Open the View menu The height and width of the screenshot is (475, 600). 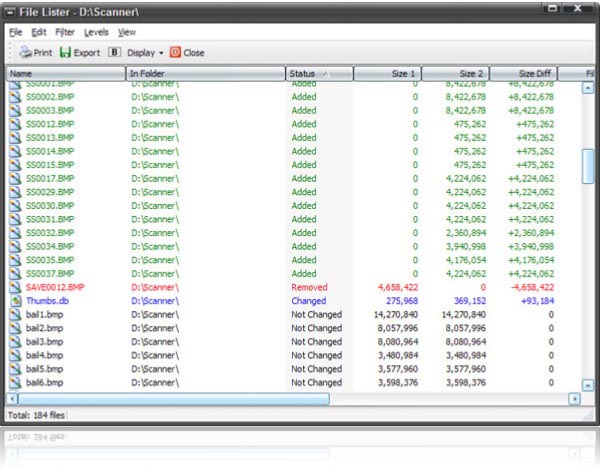(x=127, y=32)
